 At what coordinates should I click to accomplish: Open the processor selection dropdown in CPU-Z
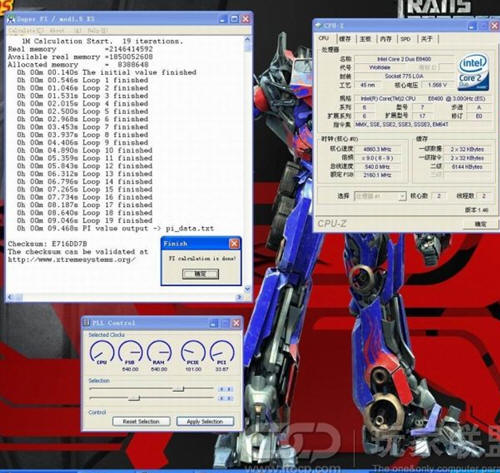(380, 196)
